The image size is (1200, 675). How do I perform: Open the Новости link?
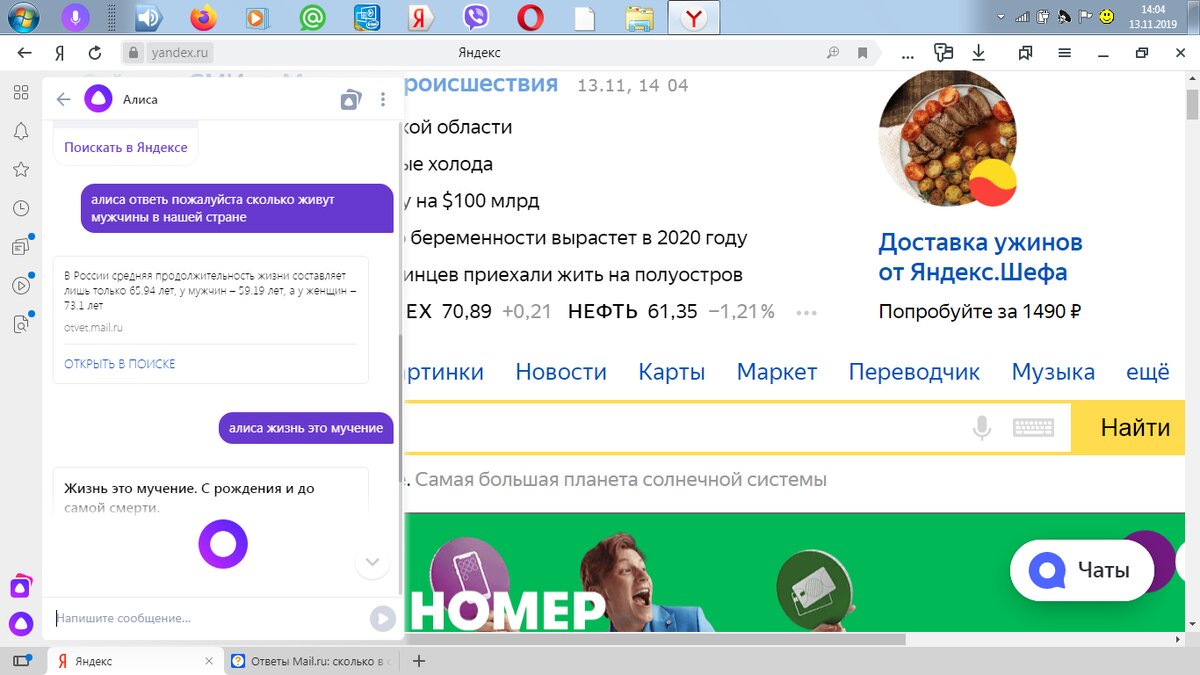tap(561, 372)
